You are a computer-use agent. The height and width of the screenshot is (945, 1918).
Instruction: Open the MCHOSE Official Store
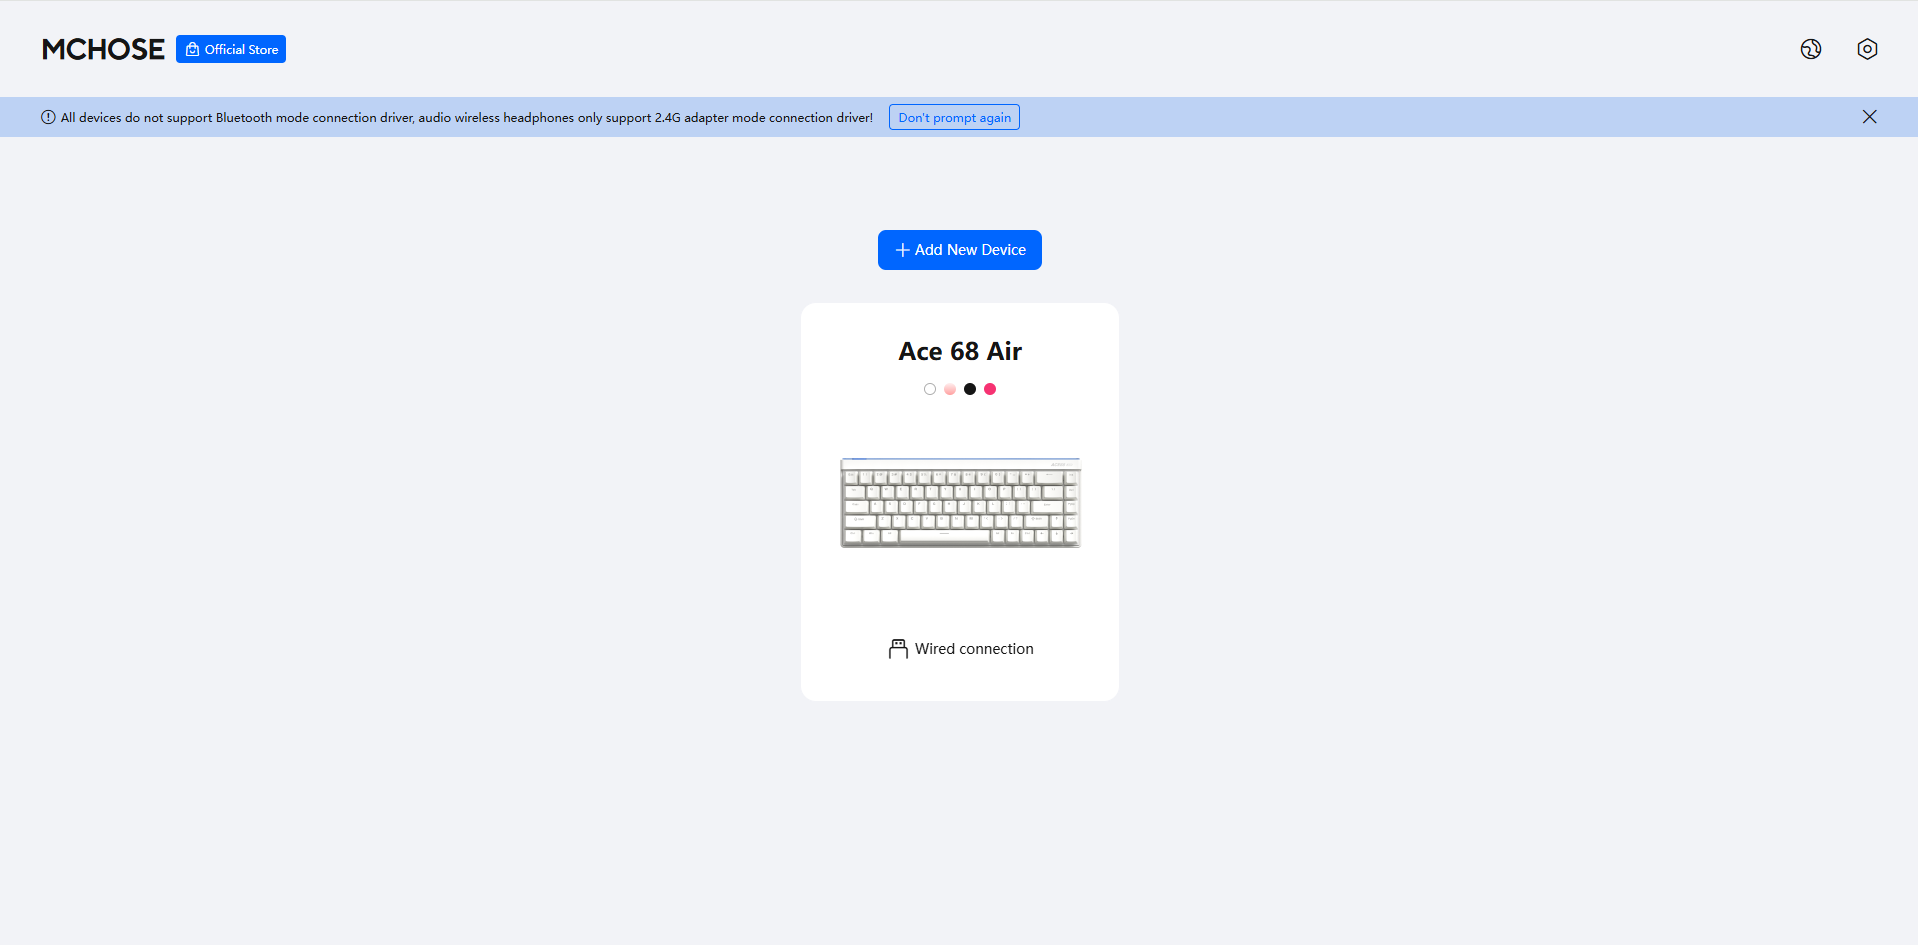click(231, 49)
